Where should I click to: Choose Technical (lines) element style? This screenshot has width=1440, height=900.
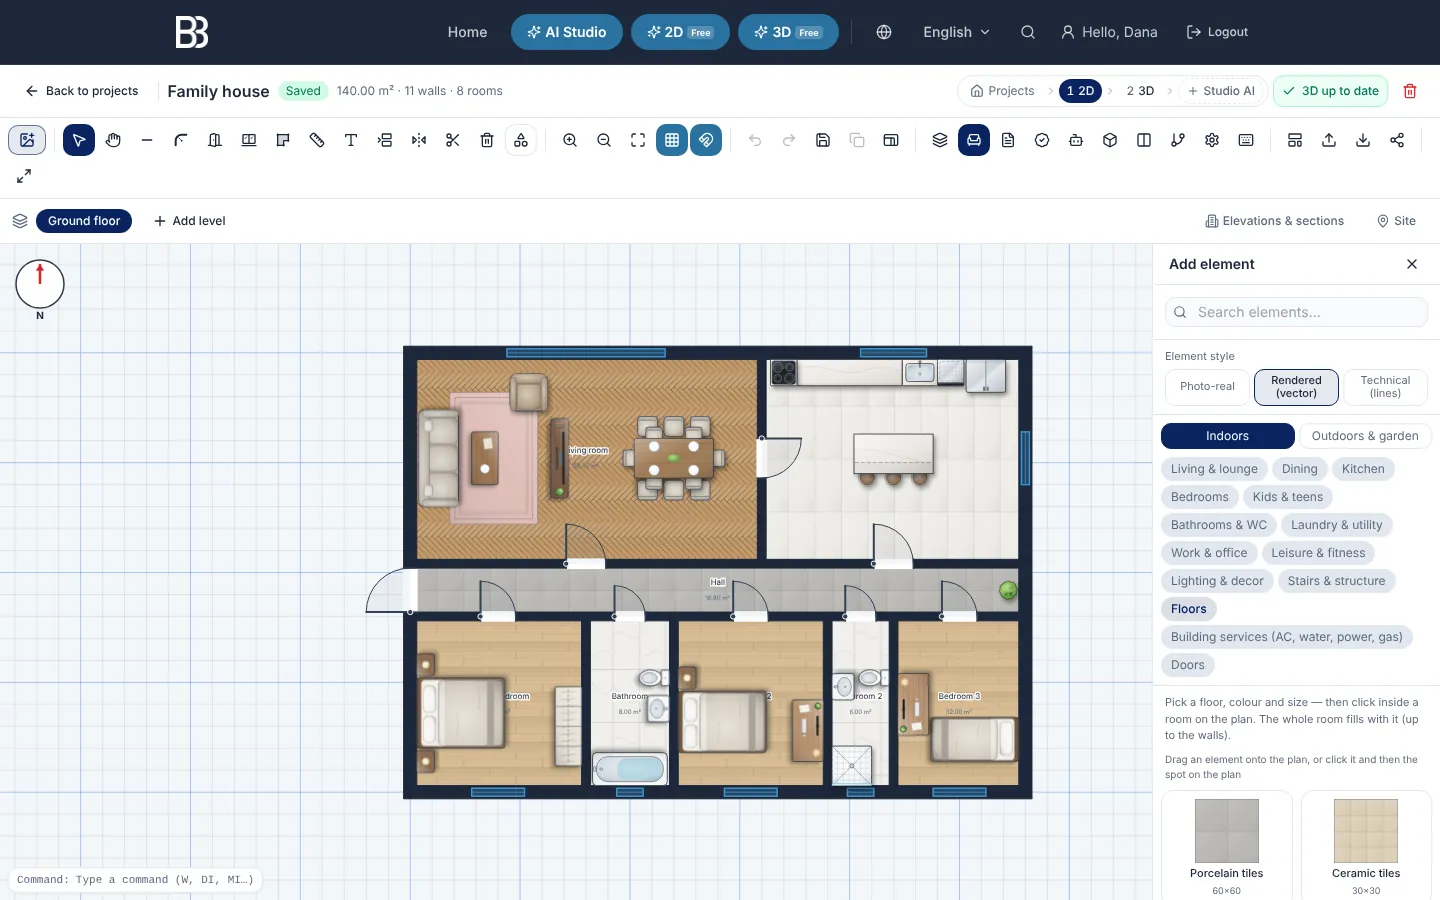(1385, 387)
